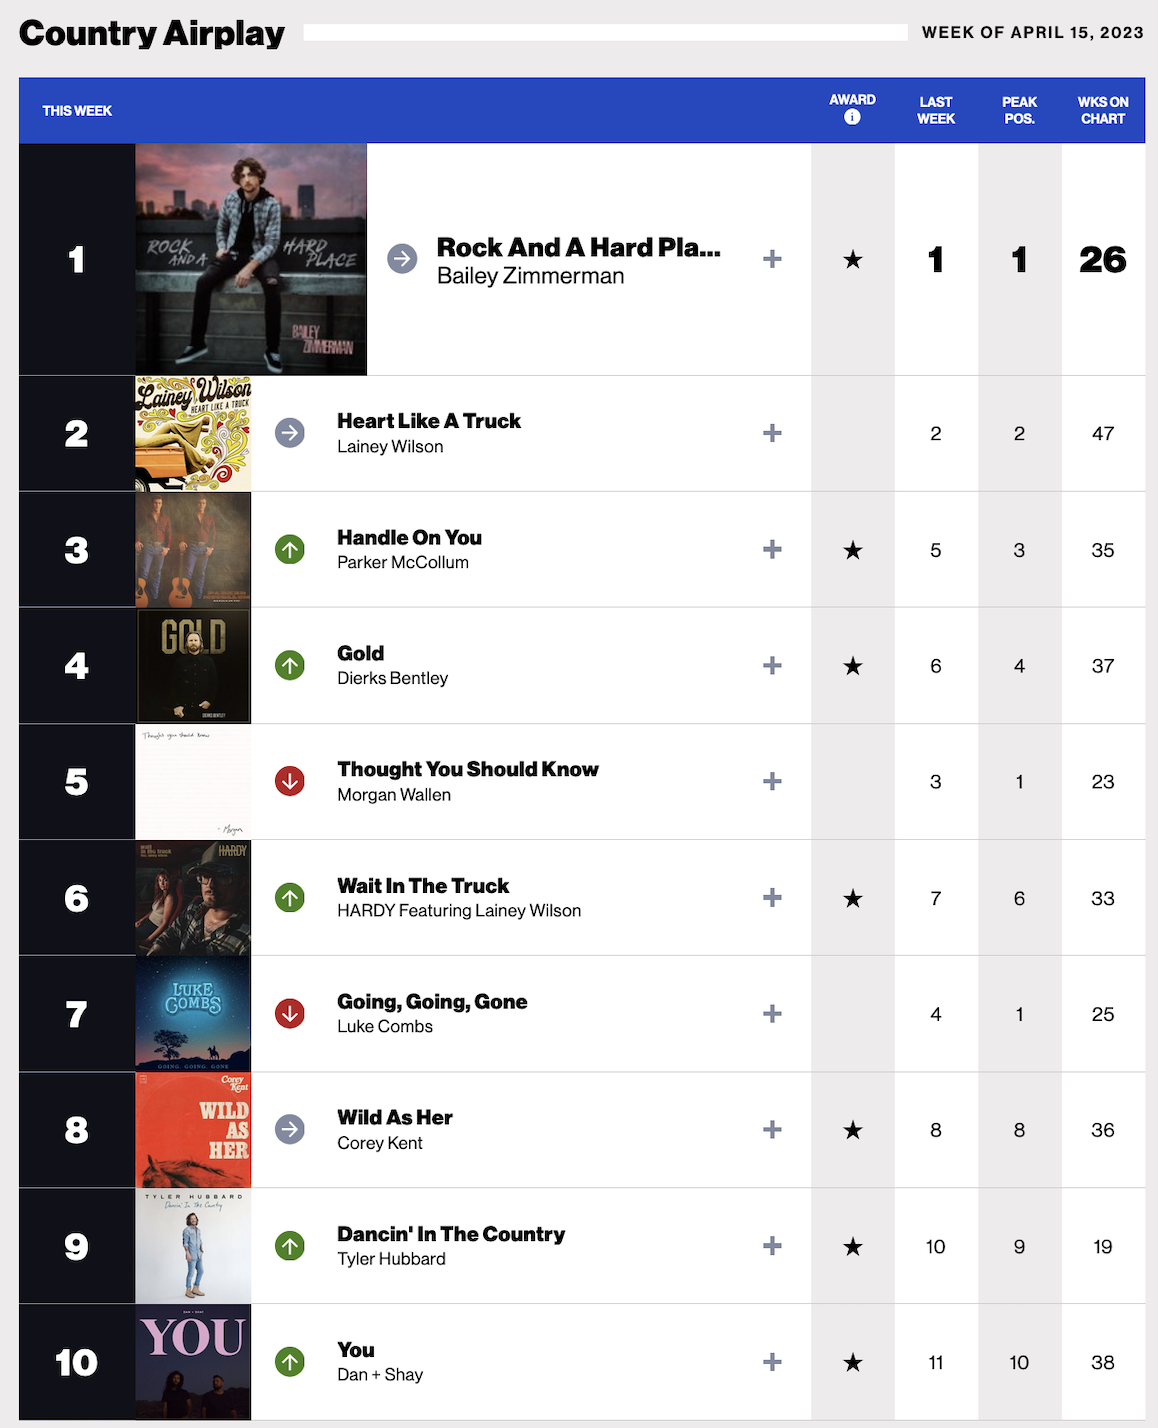1158x1428 pixels.
Task: Click red down arrow beside Thought You Should Know
Action: click(290, 782)
